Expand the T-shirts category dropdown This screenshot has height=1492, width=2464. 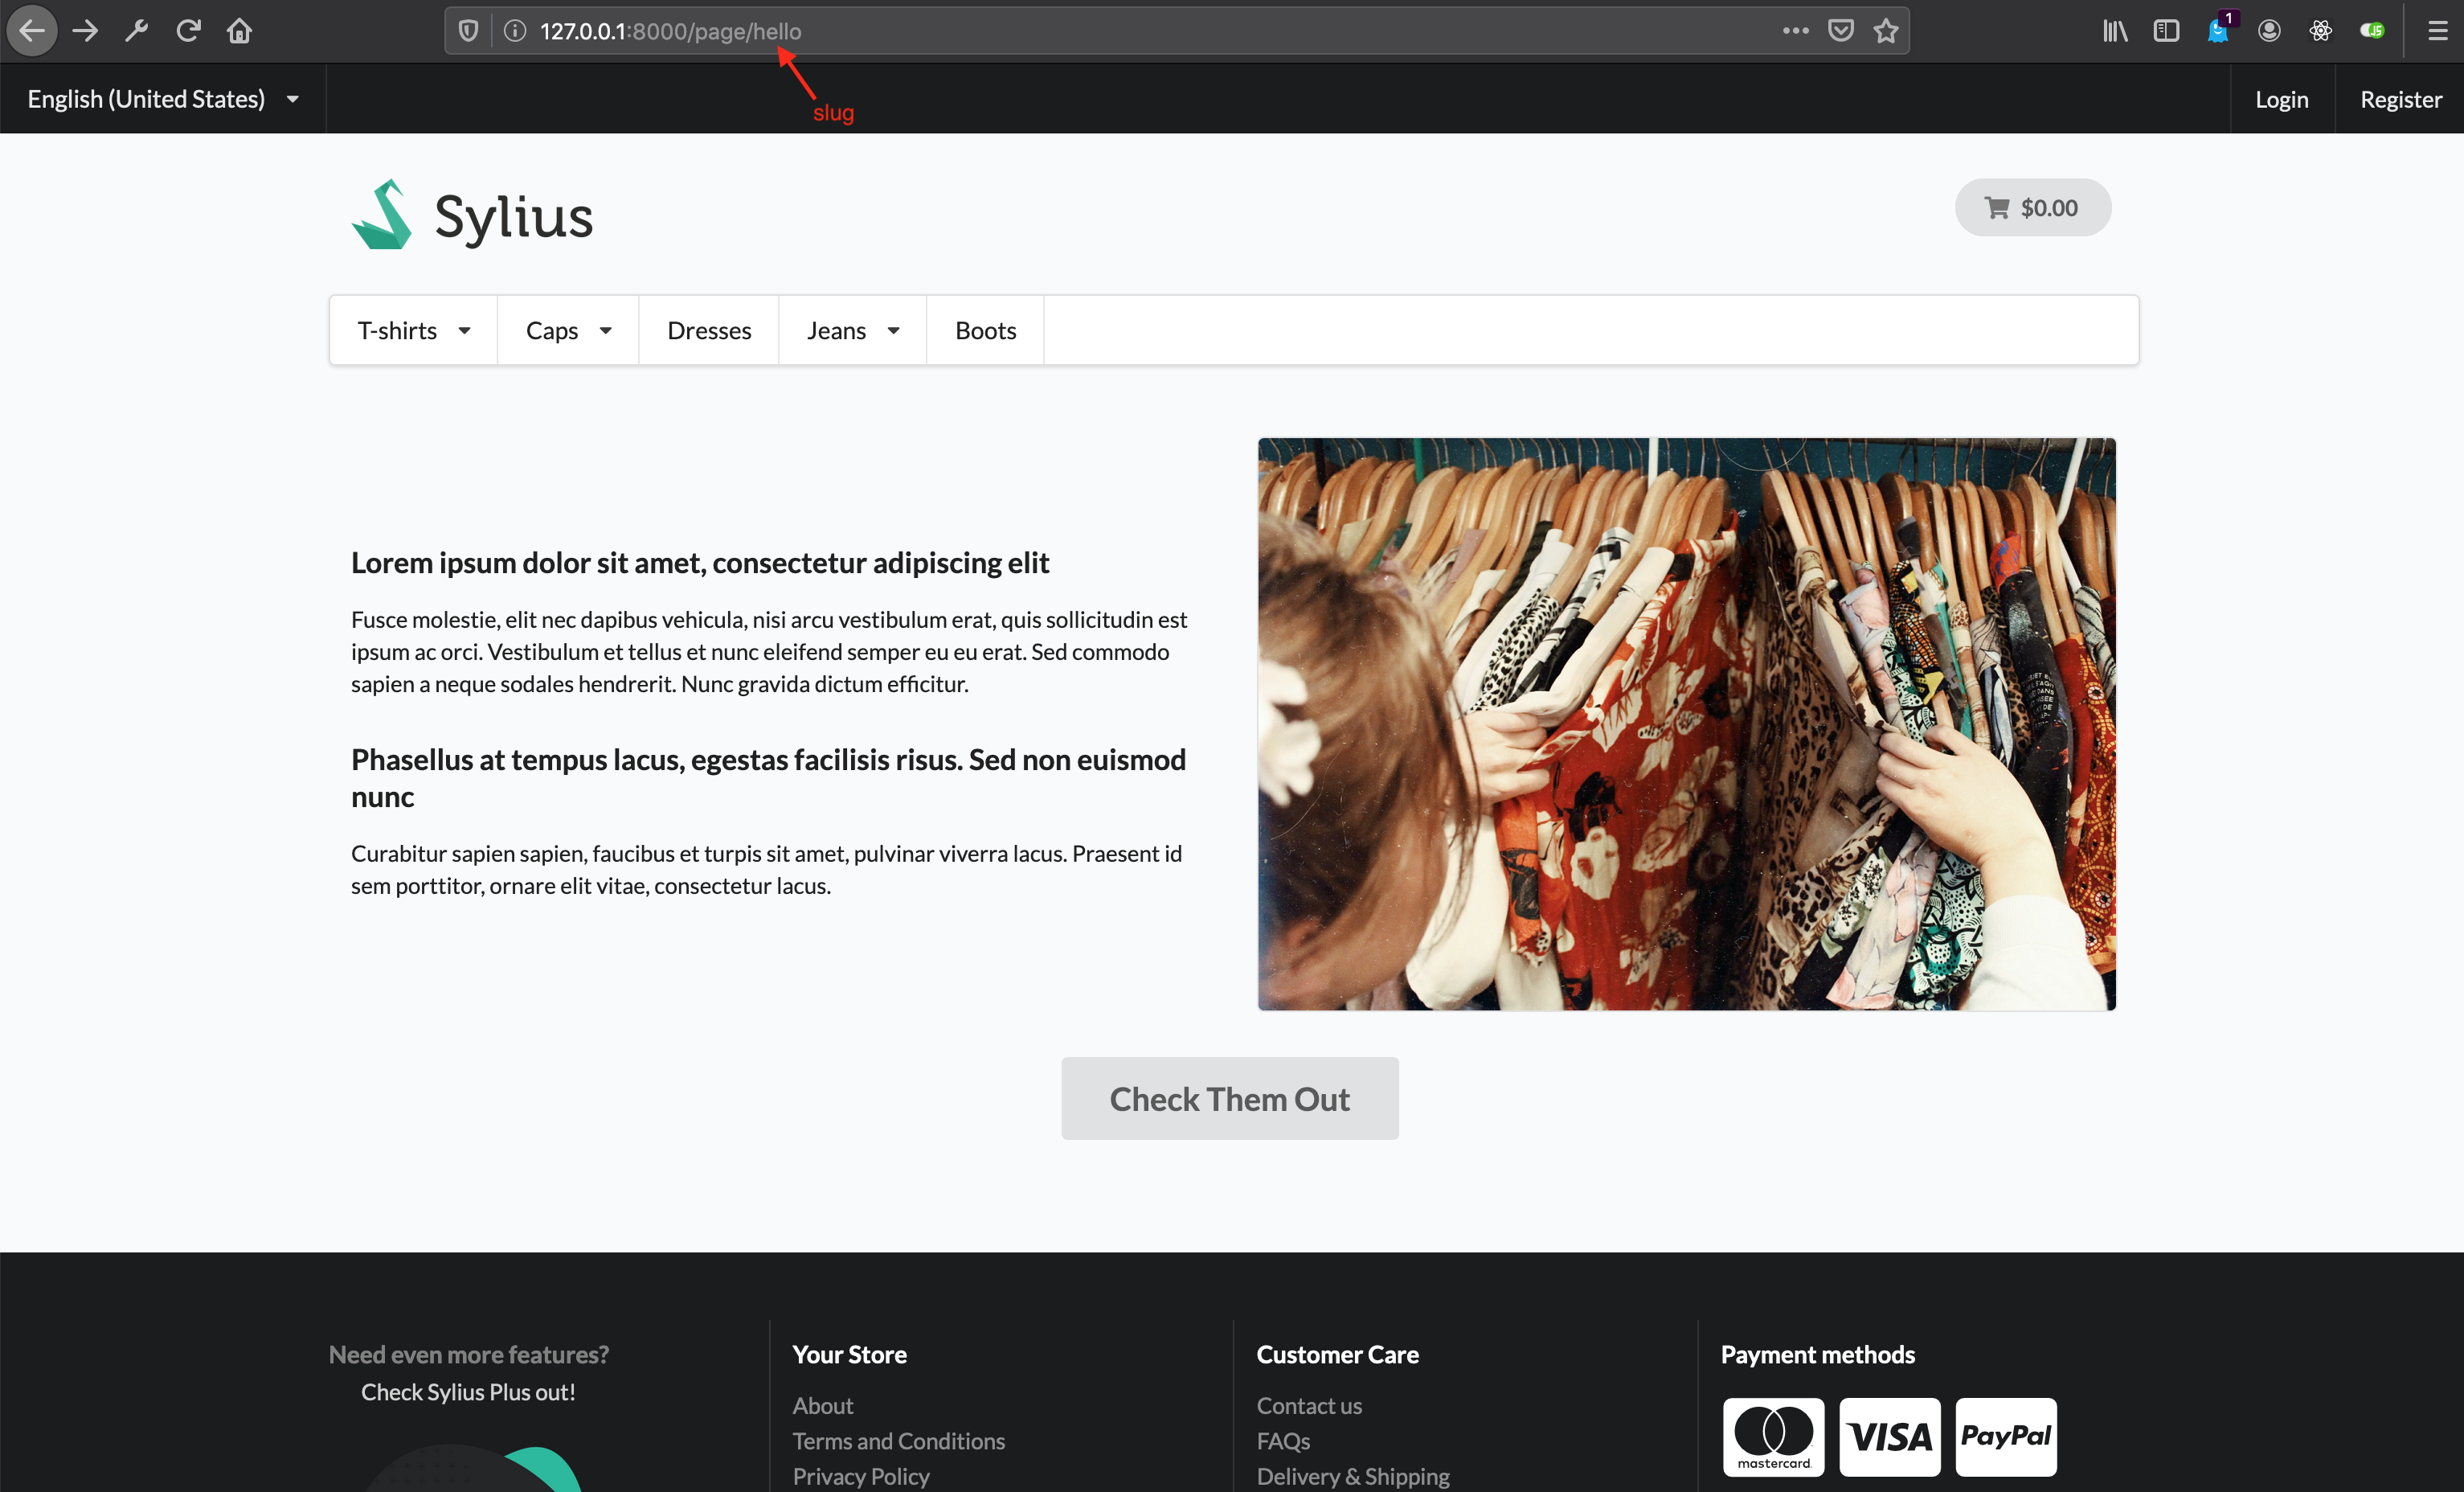pyautogui.click(x=414, y=331)
